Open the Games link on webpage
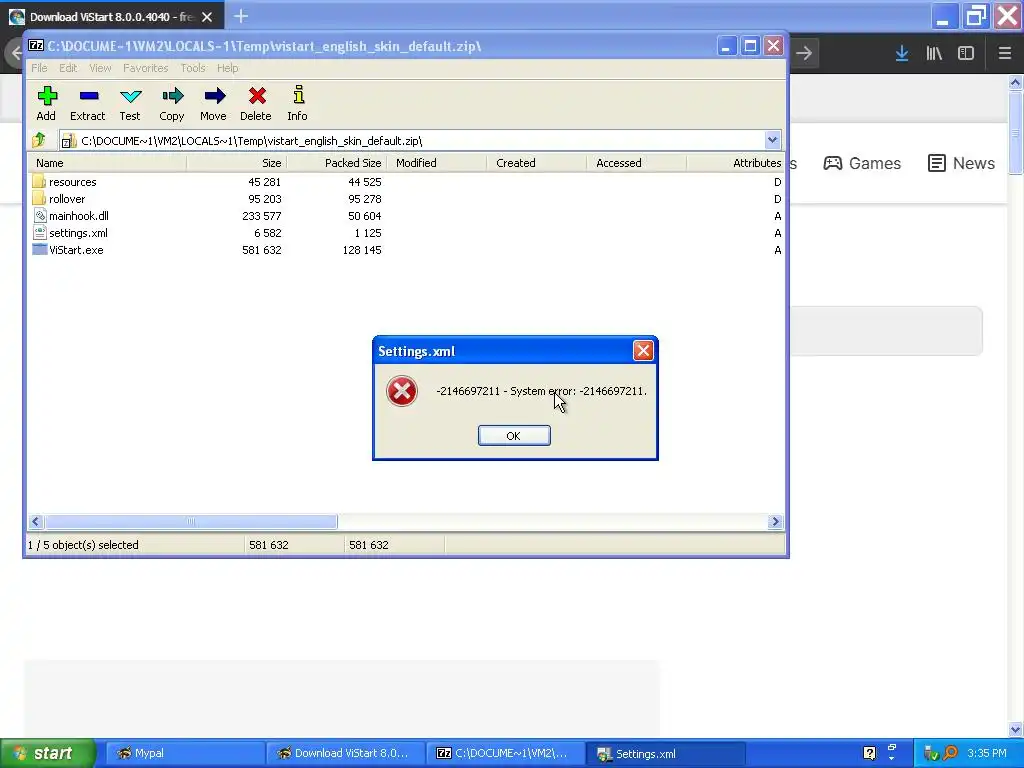Viewport: 1024px width, 768px height. click(x=862, y=163)
